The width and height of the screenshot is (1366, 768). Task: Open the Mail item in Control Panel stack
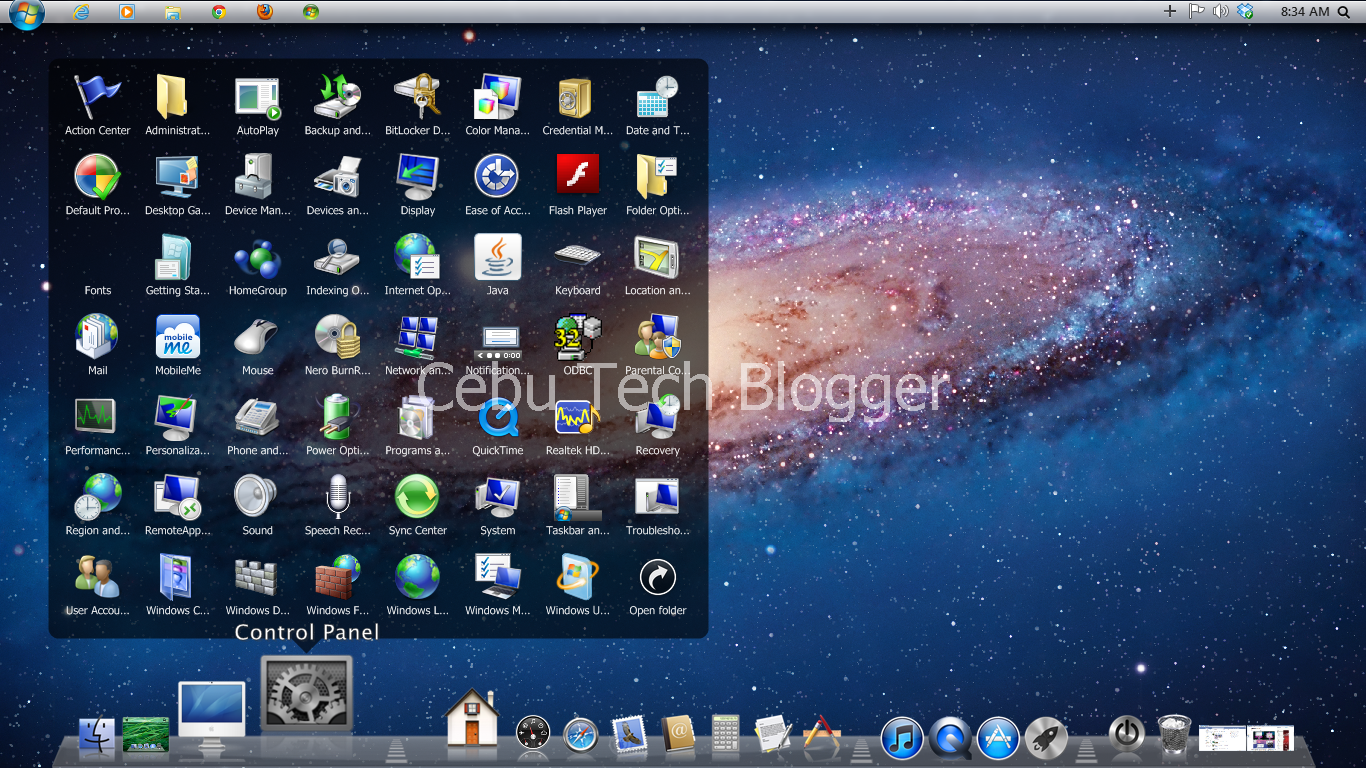point(98,337)
